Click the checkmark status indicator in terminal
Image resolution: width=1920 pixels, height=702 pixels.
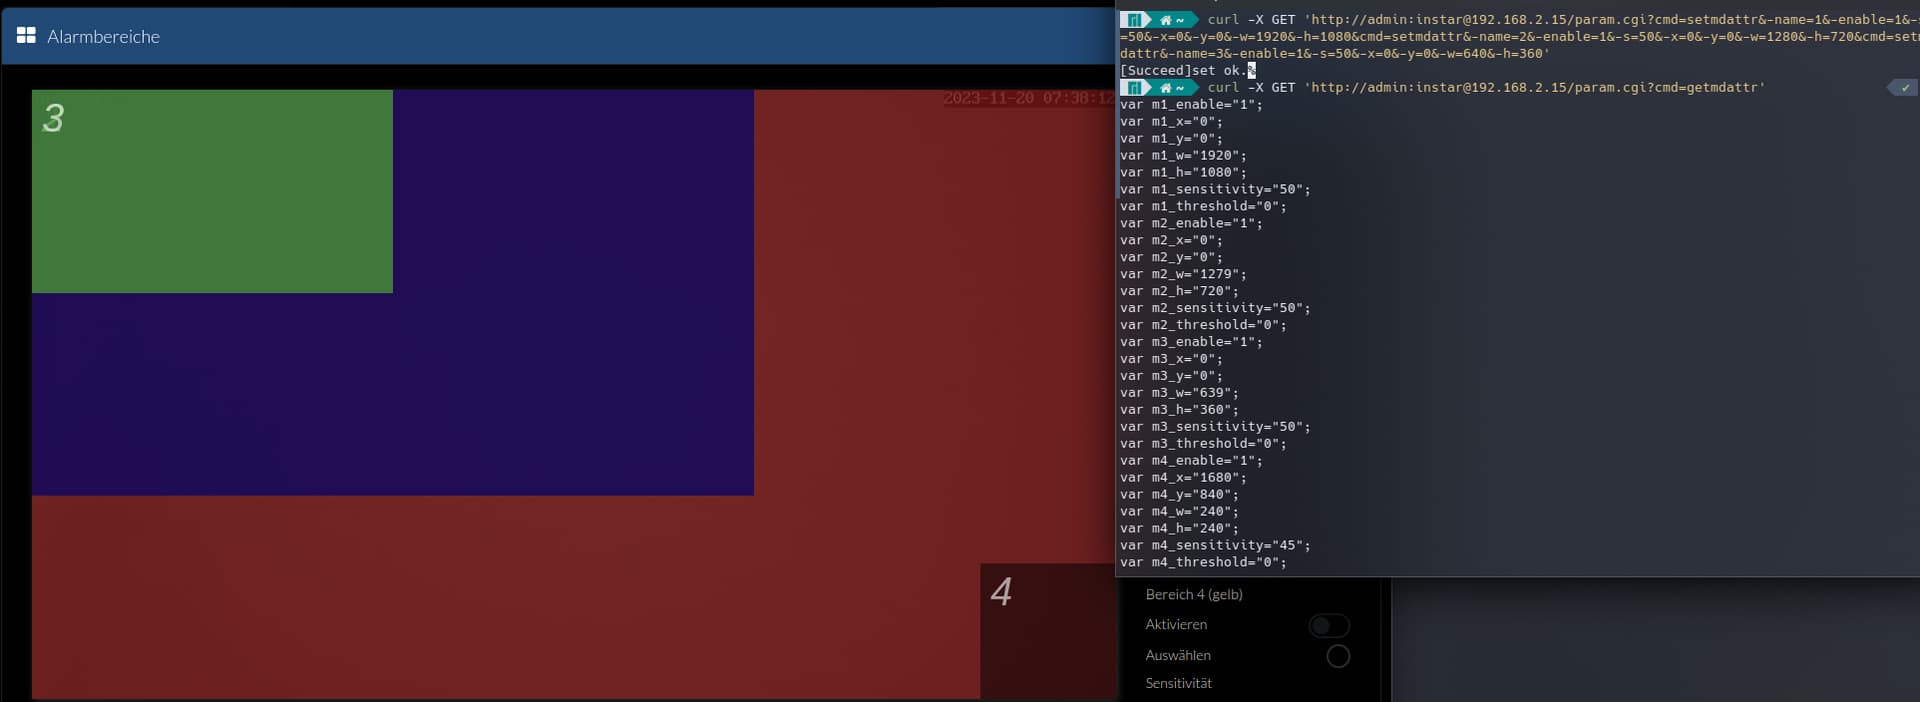click(1904, 88)
